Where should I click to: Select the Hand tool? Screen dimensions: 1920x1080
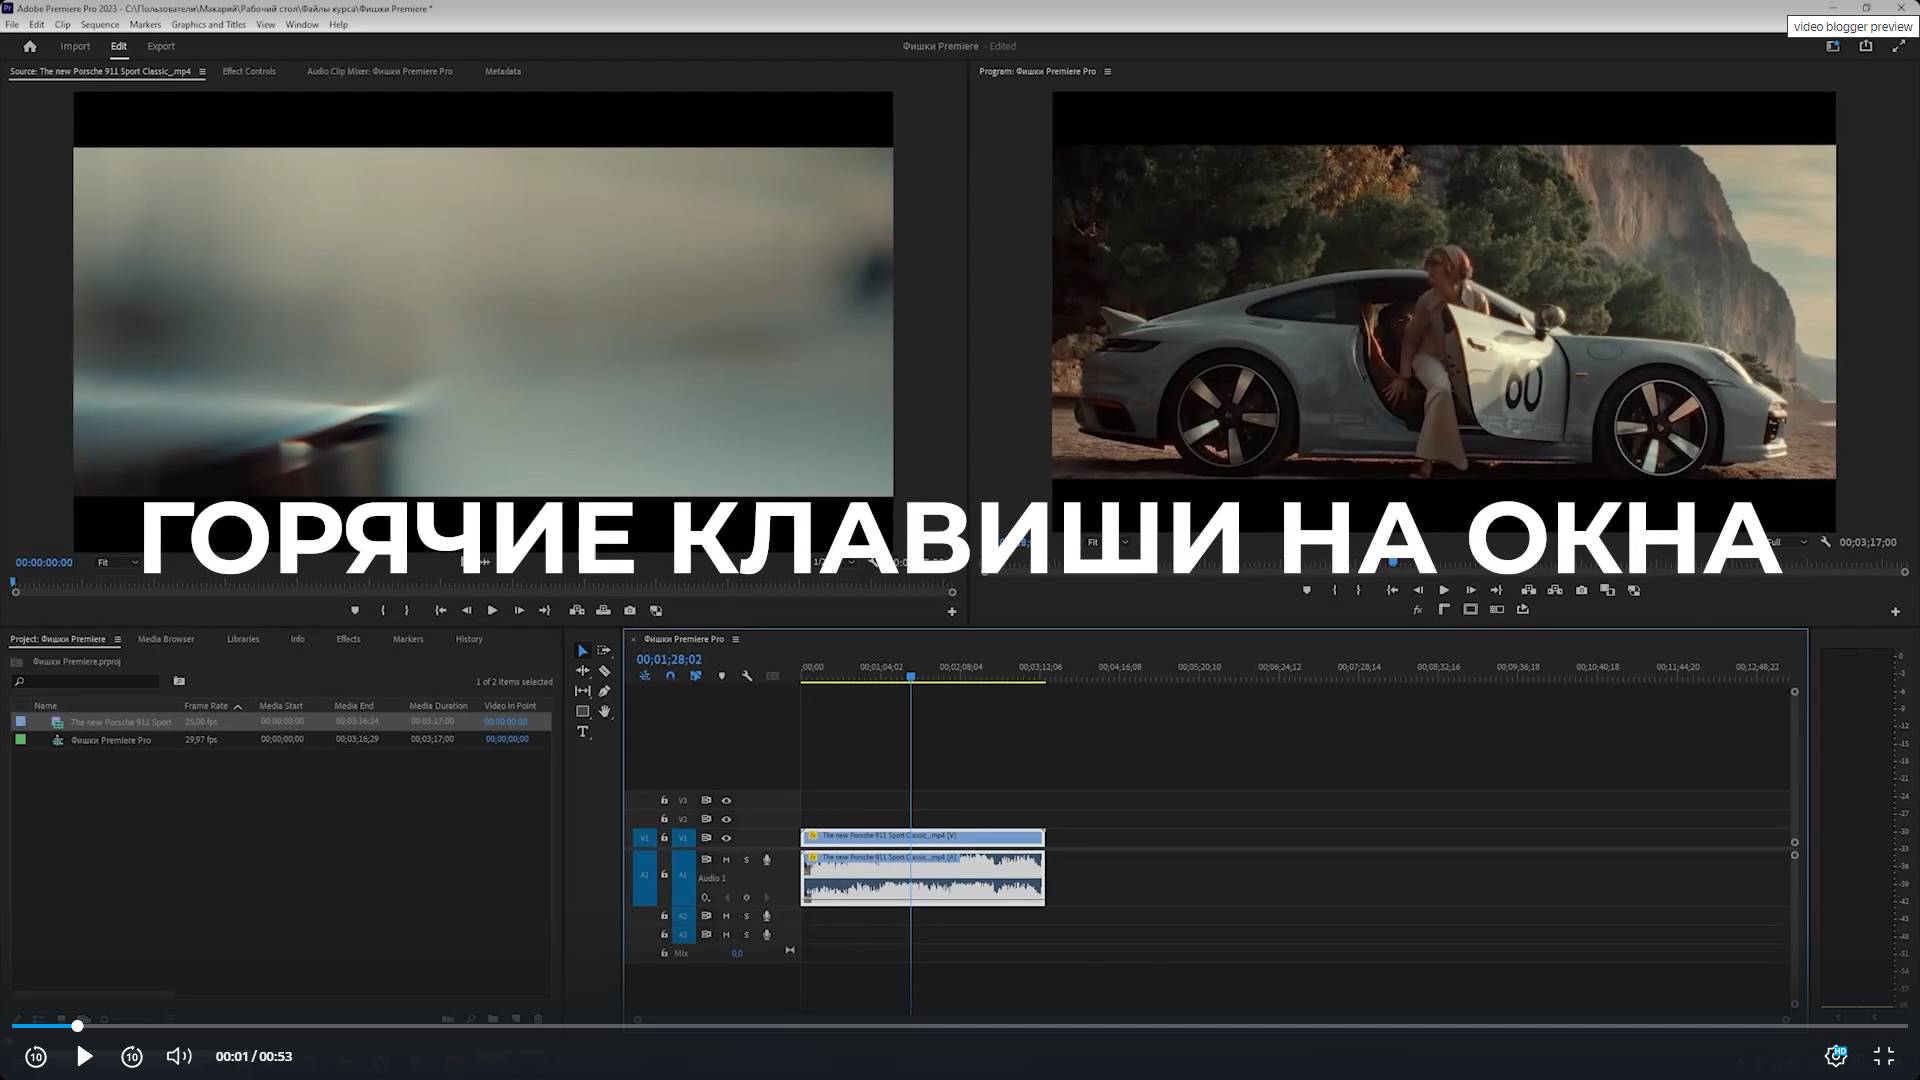point(604,712)
